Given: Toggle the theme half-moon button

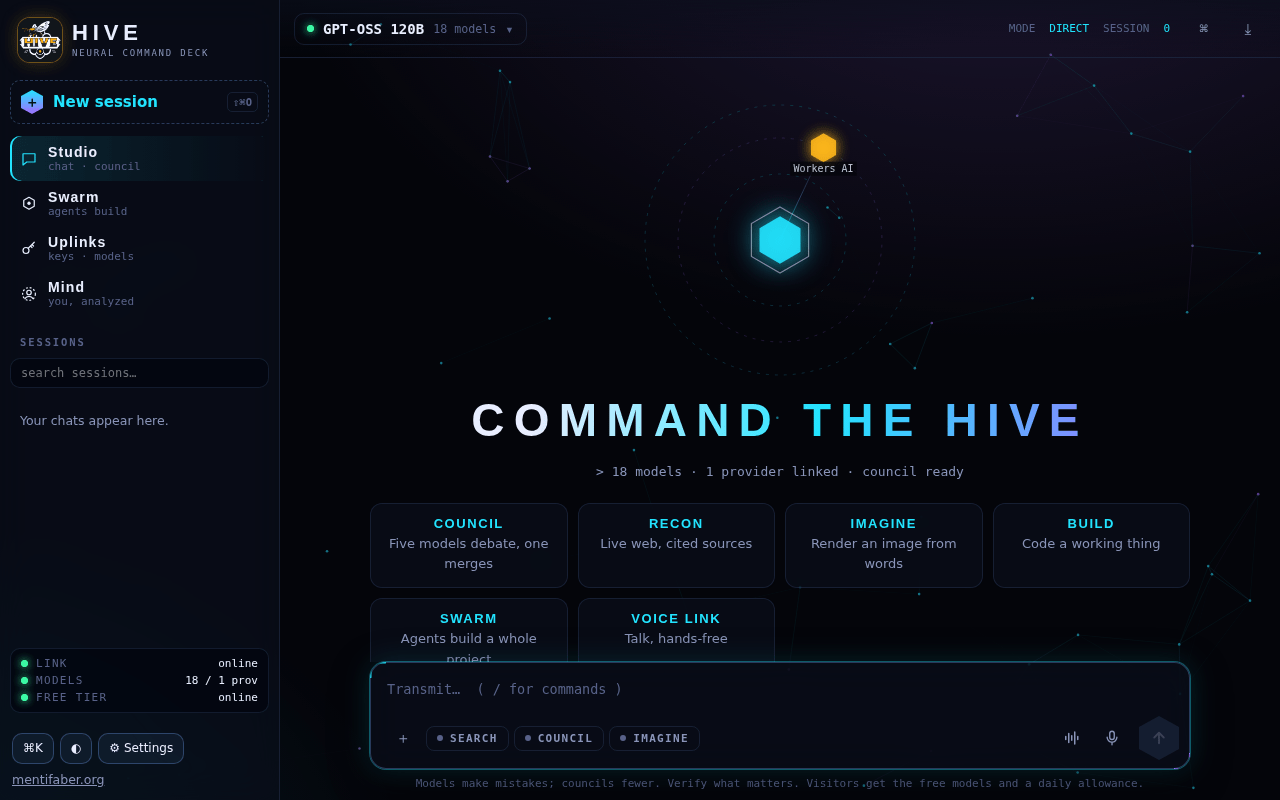Looking at the screenshot, I should [x=76, y=748].
